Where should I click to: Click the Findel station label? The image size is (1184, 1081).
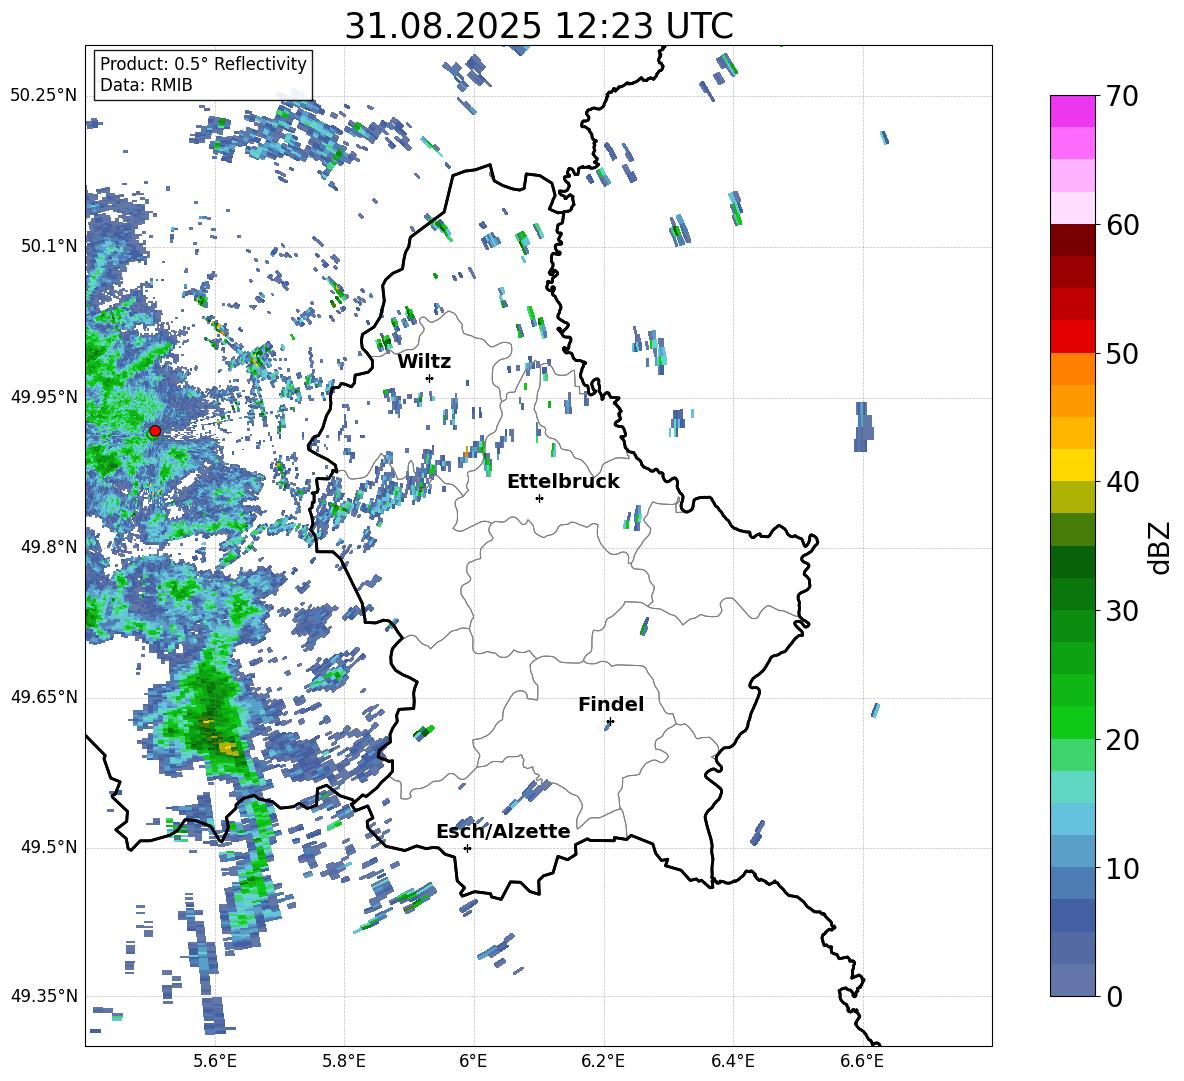611,704
